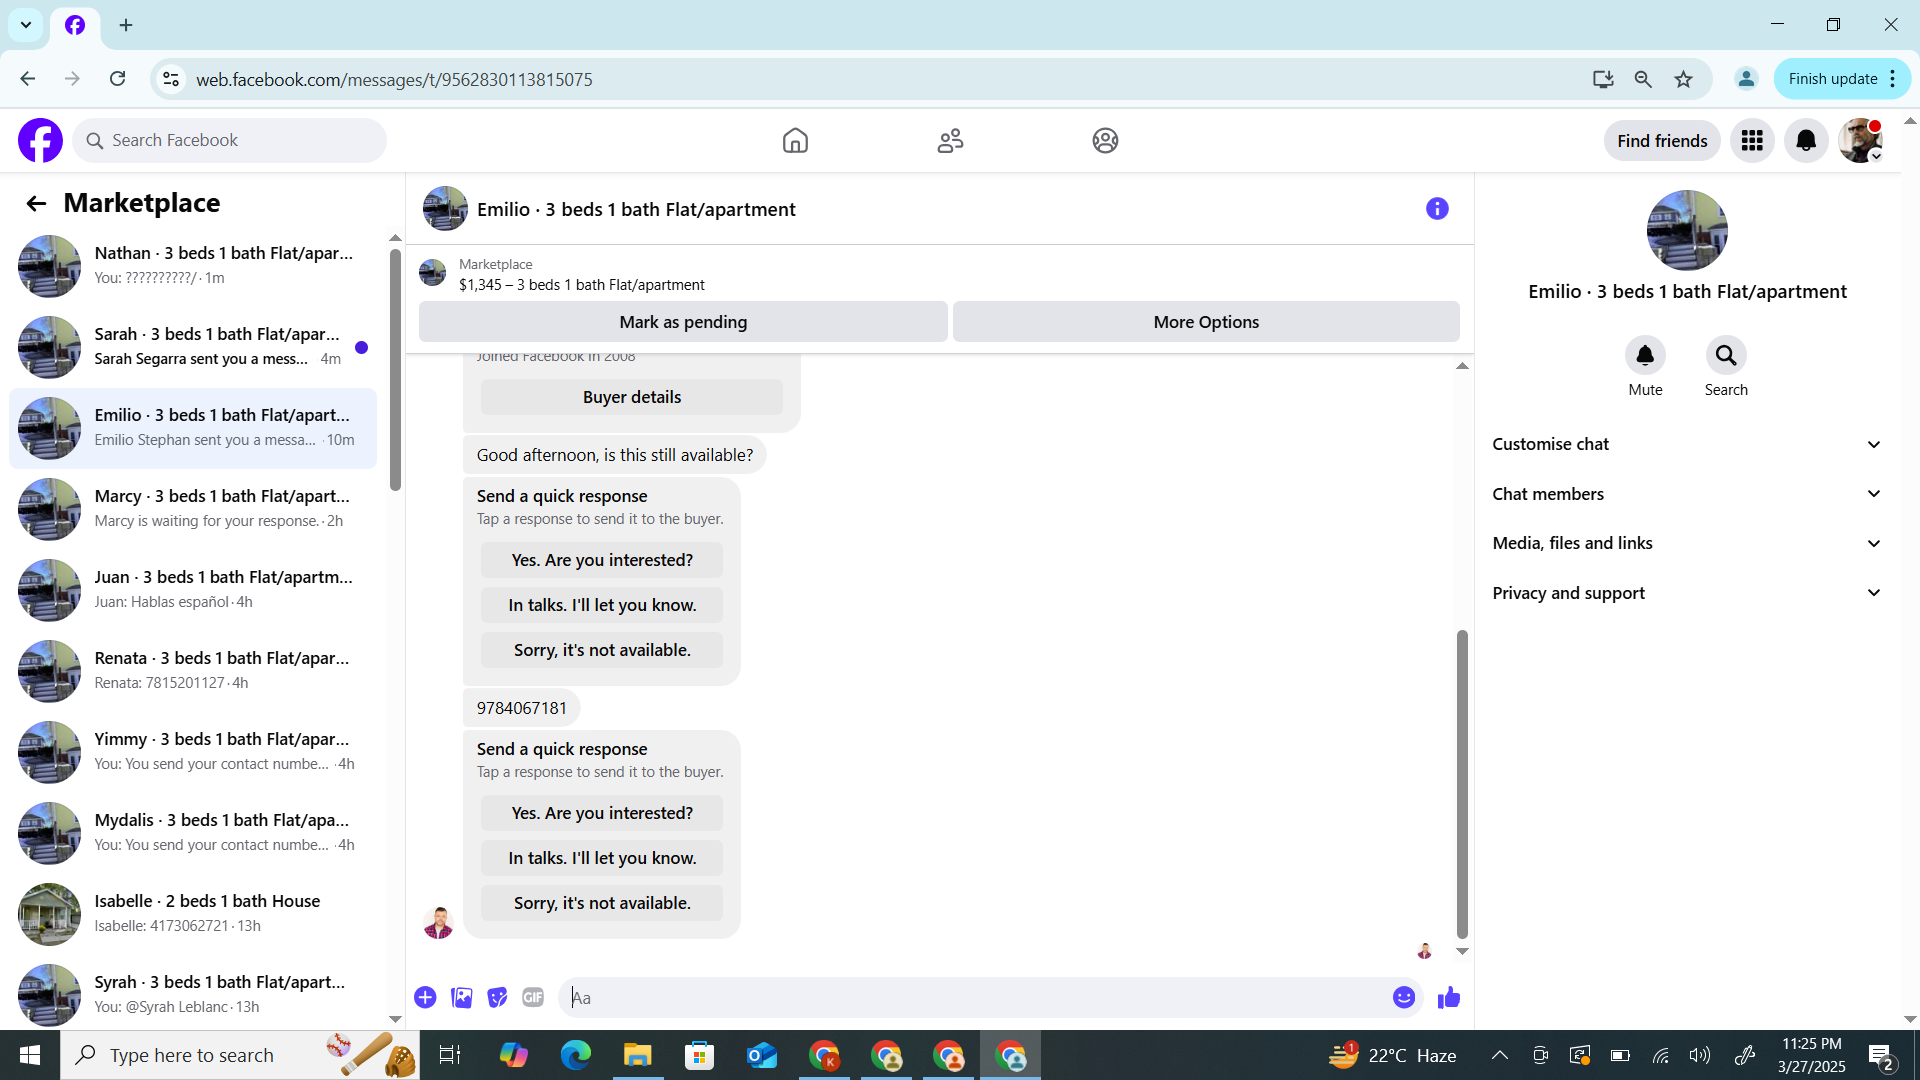This screenshot has width=1920, height=1080.
Task: Open Chrome menu three dots
Action: (1893, 79)
